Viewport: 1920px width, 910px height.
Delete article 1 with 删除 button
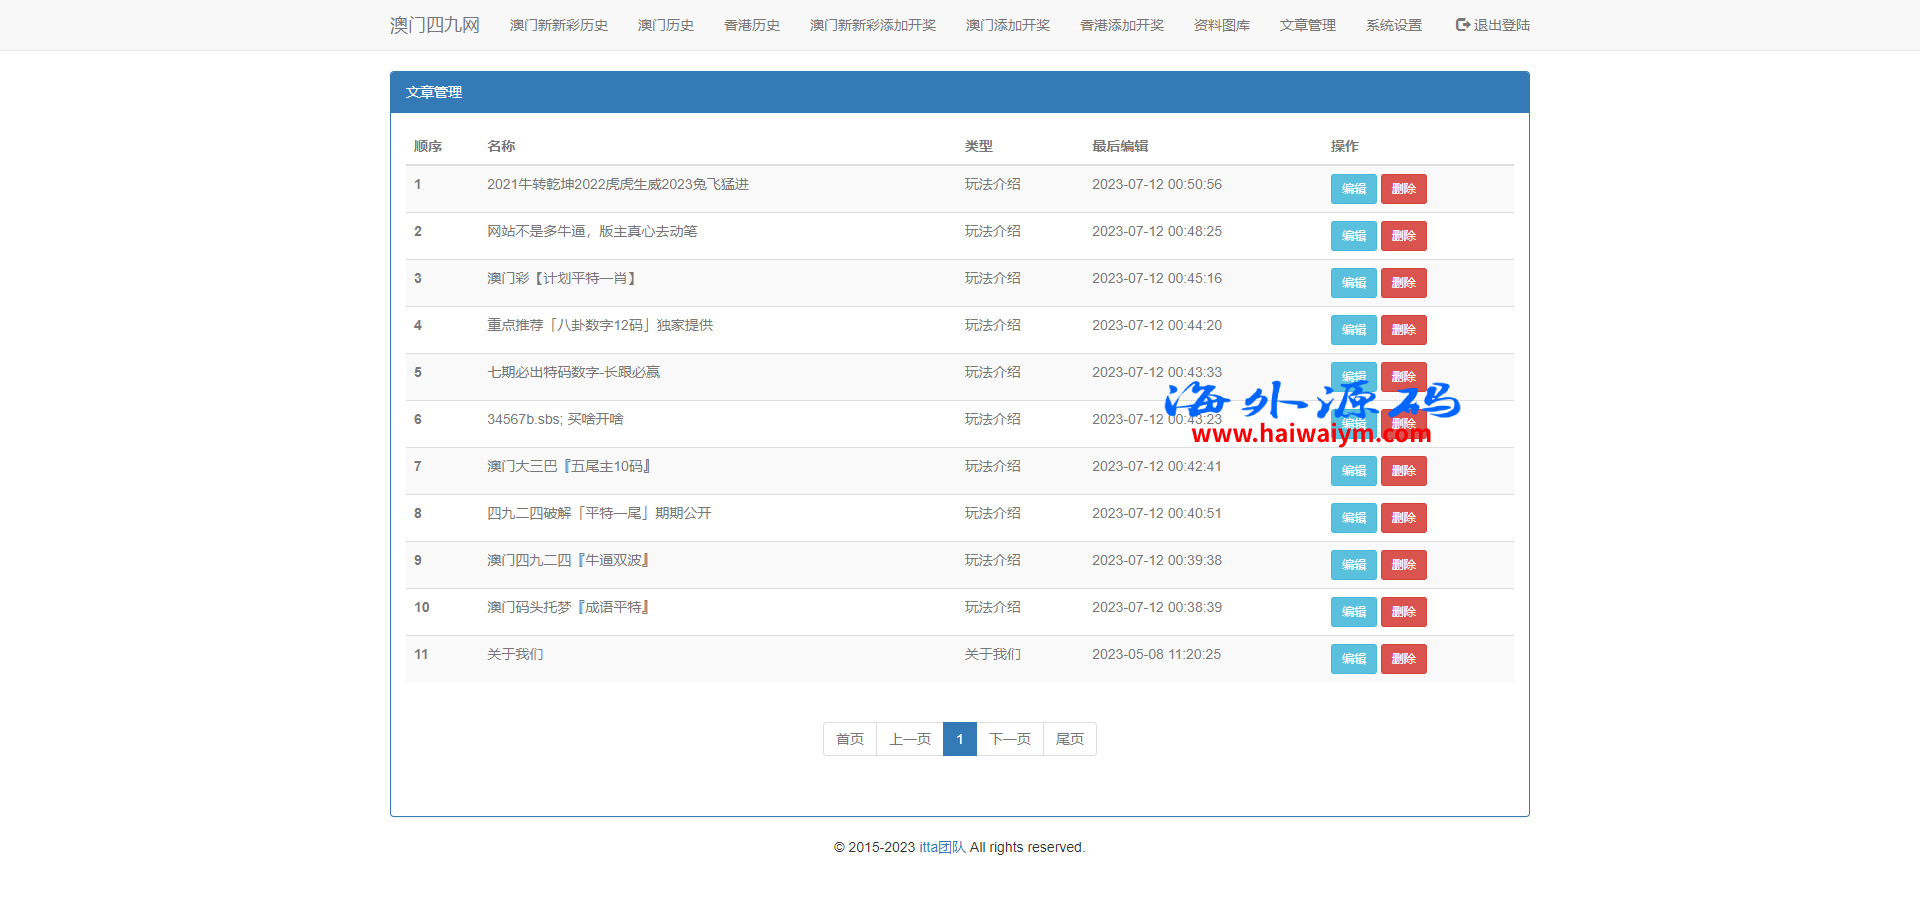point(1403,189)
